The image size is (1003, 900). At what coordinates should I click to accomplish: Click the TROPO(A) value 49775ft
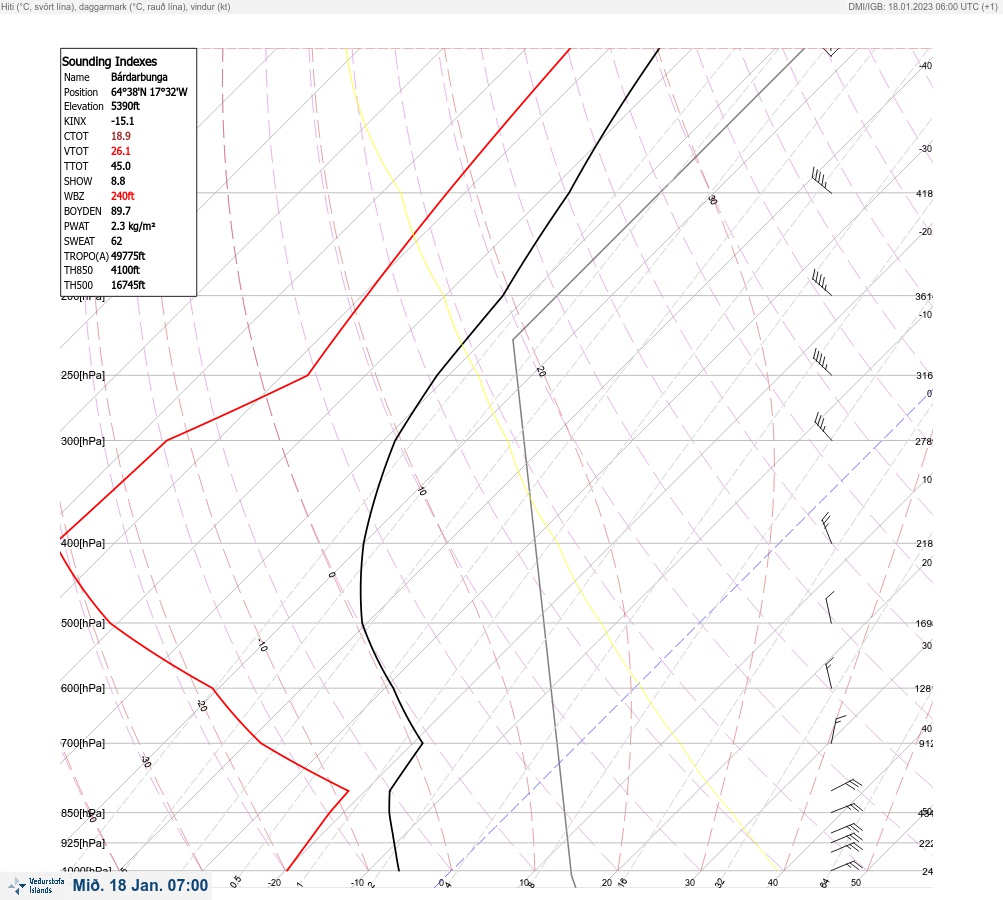click(x=128, y=256)
